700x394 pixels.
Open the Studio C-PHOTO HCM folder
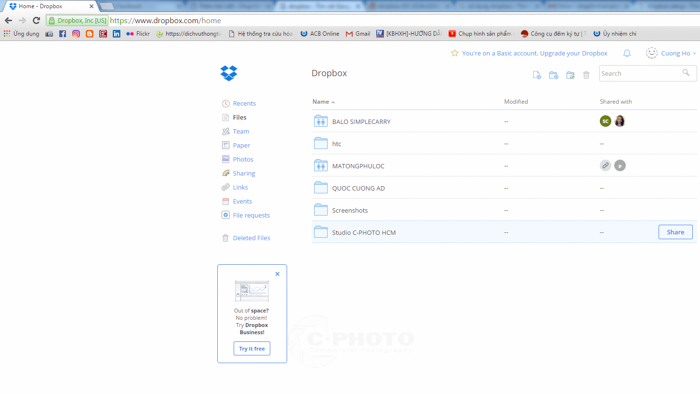pyautogui.click(x=364, y=232)
